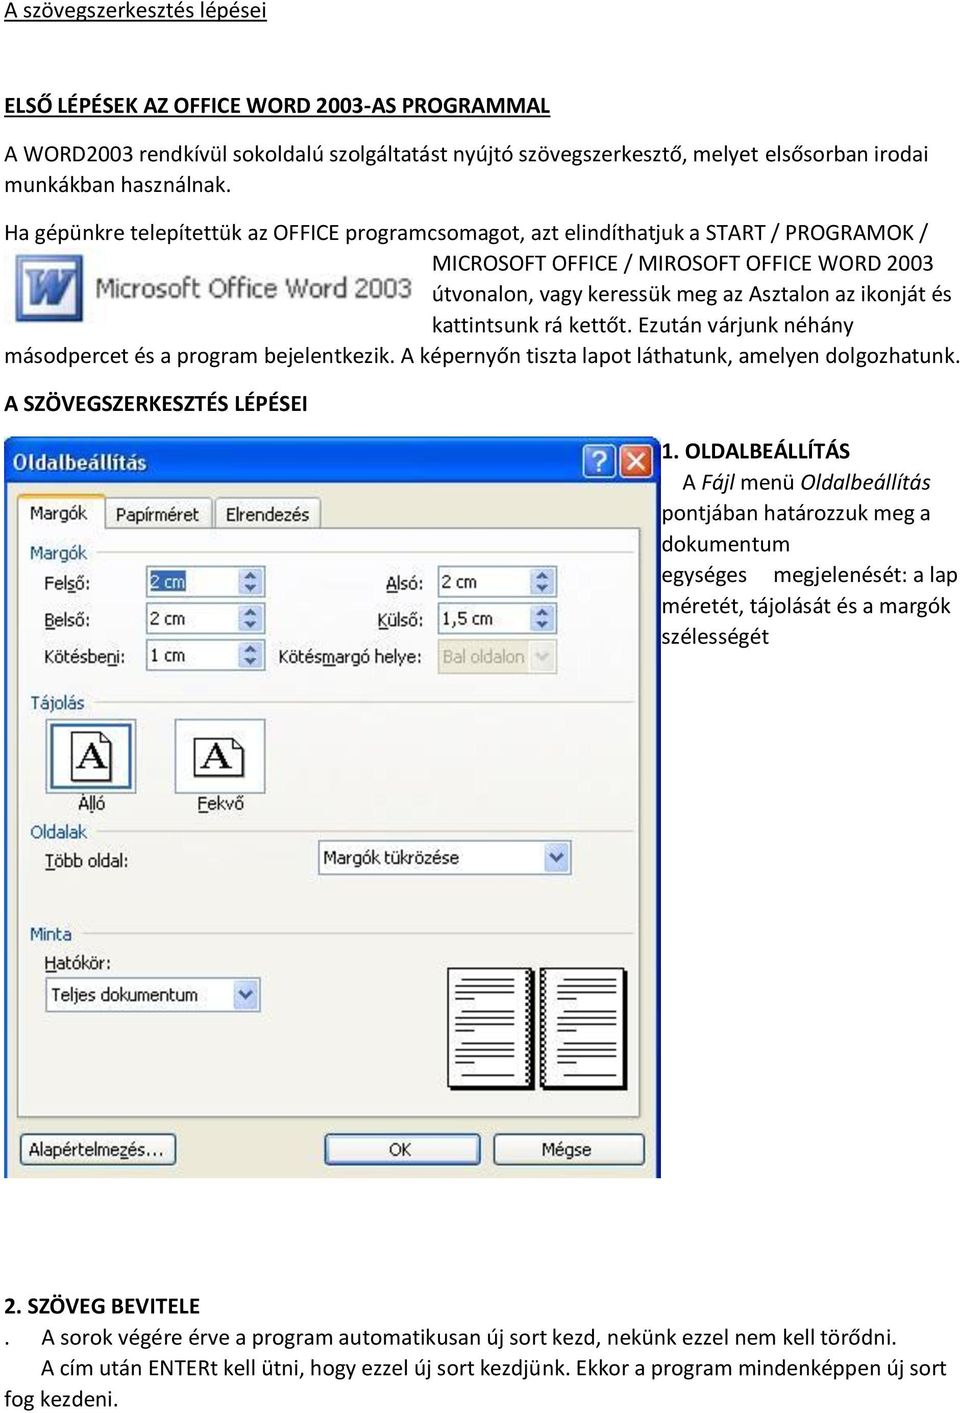Close the Oldalbeállítás dialog with the X
The width and height of the screenshot is (960, 1413).
pos(636,461)
